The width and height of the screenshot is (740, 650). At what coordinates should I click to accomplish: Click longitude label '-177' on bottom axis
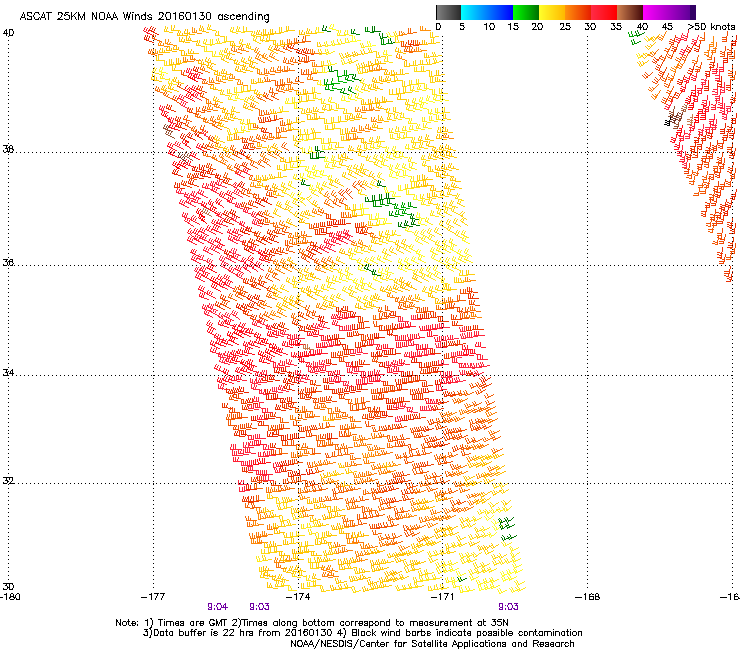click(x=153, y=596)
